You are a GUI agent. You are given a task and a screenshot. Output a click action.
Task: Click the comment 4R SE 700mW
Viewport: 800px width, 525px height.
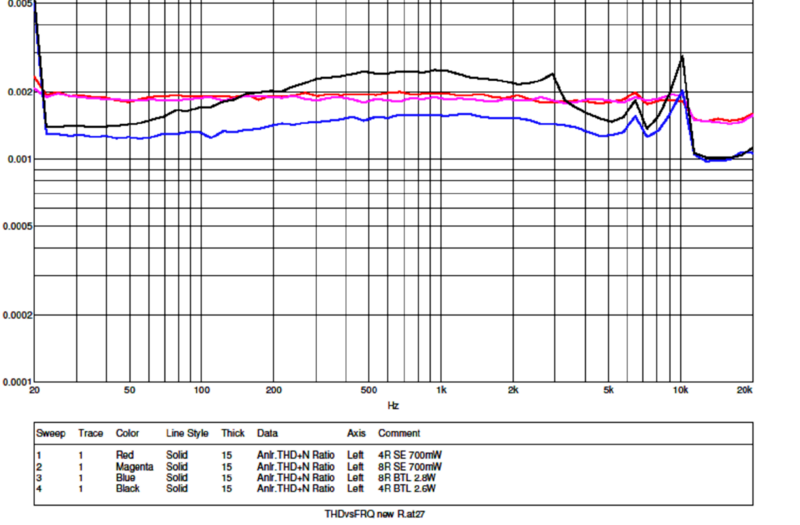coord(410,455)
